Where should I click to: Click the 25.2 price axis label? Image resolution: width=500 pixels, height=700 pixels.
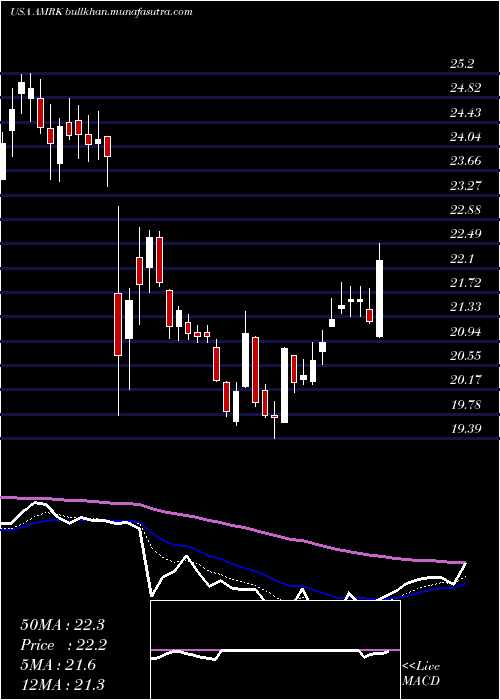461,64
